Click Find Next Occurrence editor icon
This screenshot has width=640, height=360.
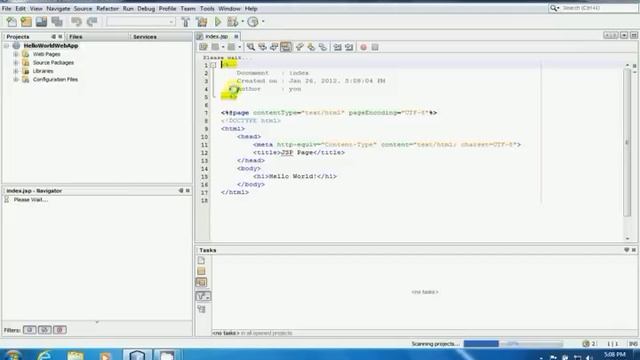(x=274, y=47)
